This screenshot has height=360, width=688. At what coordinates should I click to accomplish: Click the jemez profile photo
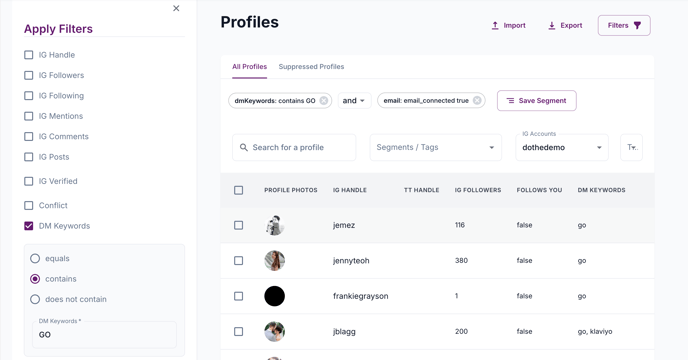[x=275, y=225]
